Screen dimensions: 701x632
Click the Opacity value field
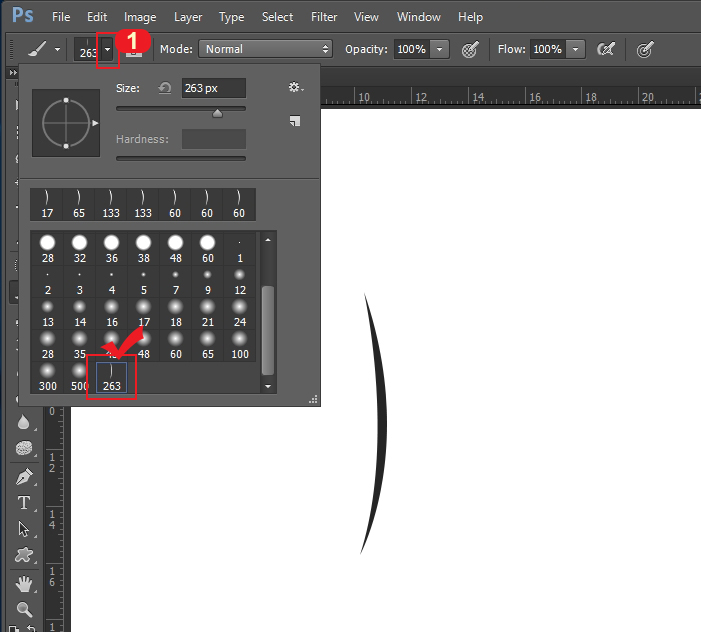[x=411, y=49]
